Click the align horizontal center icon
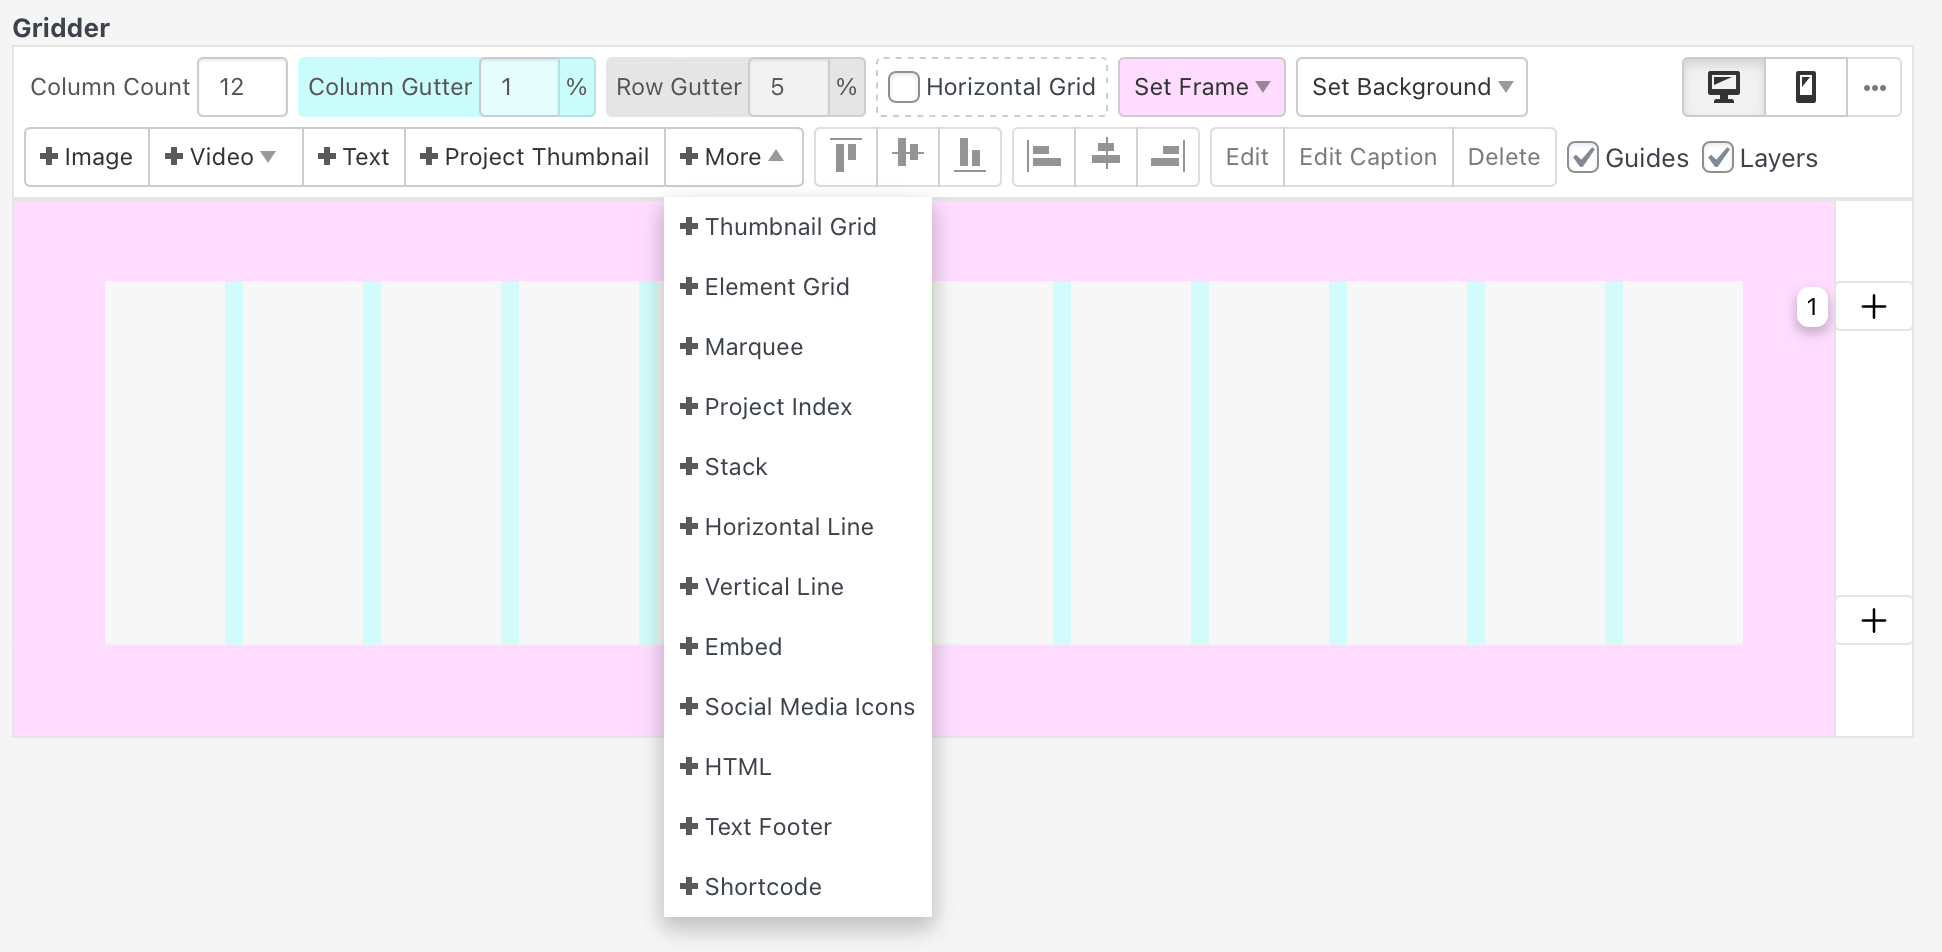Image resolution: width=1942 pixels, height=952 pixels. pos(1106,157)
